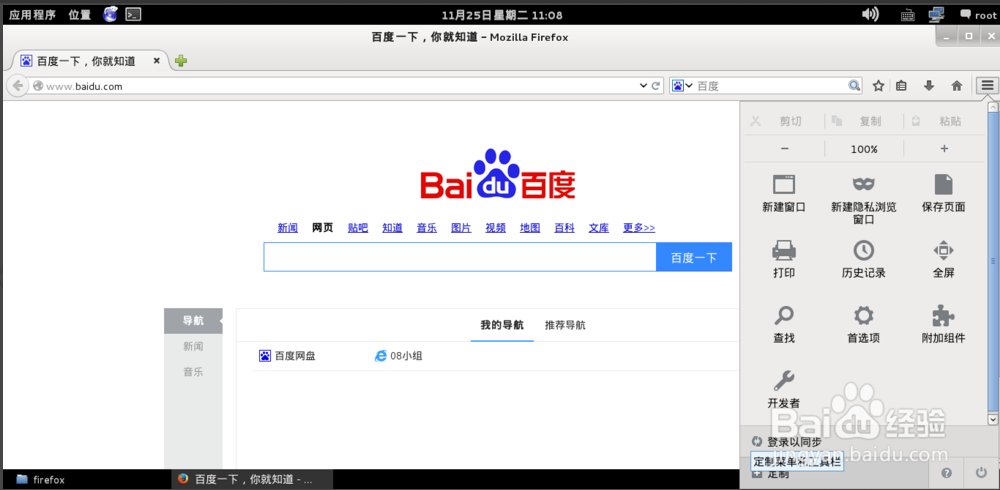Open terminal launcher in top panel
Viewport: 1000px width, 490px height.
coord(133,14)
